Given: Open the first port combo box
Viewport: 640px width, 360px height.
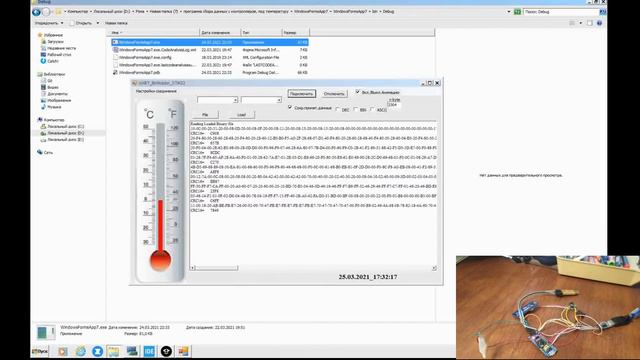Looking at the screenshot, I should pyautogui.click(x=217, y=100).
